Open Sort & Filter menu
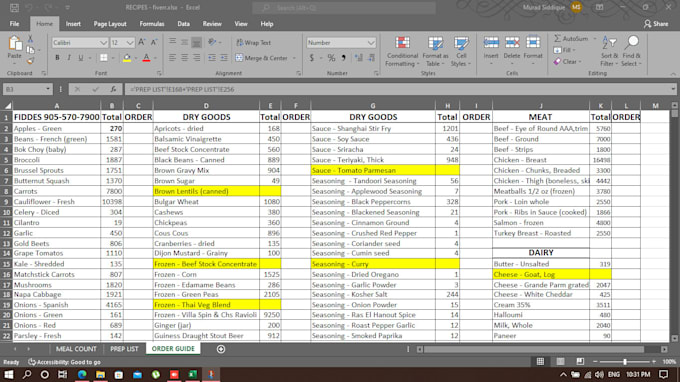 point(609,51)
